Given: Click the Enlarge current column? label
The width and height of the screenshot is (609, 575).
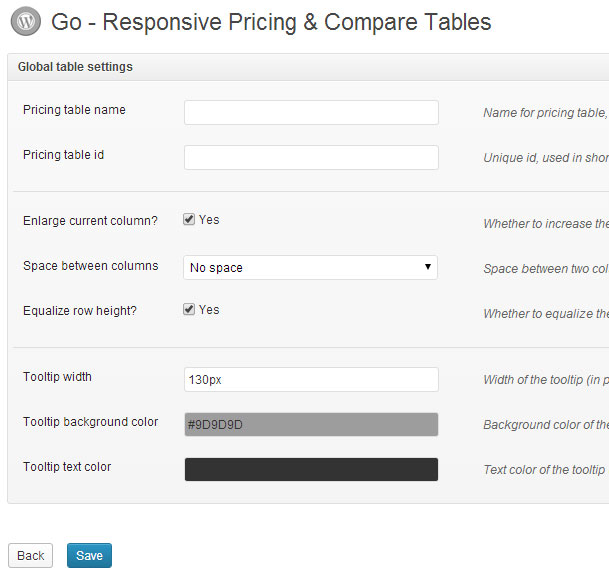Looking at the screenshot, I should 90,221.
